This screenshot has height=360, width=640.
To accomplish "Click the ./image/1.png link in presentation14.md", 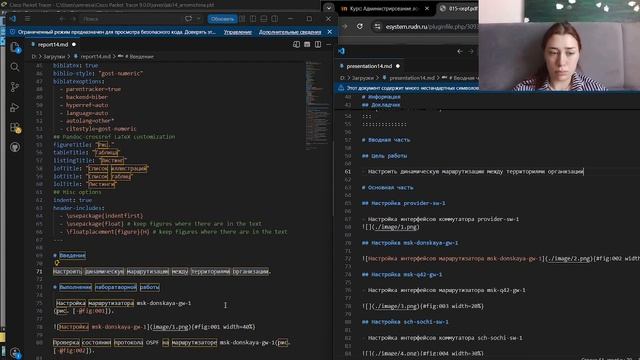I will coord(396,227).
